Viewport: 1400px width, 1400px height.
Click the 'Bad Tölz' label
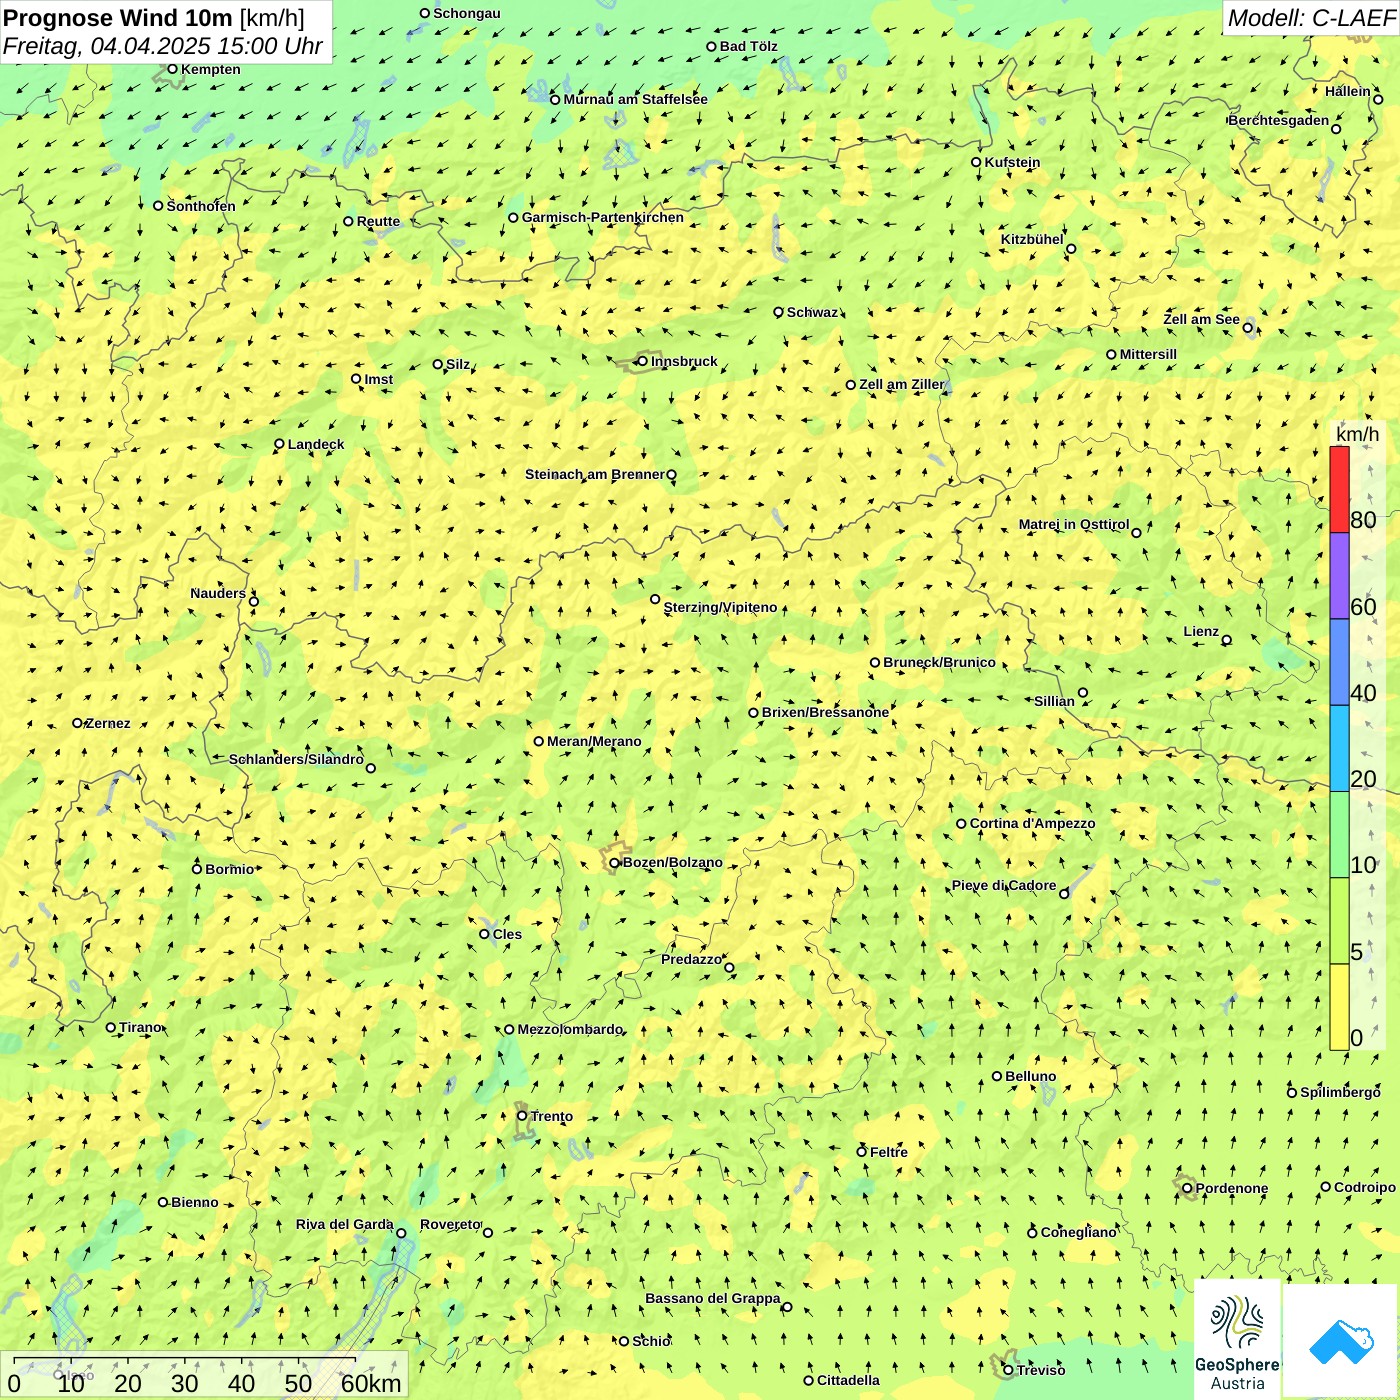[749, 46]
